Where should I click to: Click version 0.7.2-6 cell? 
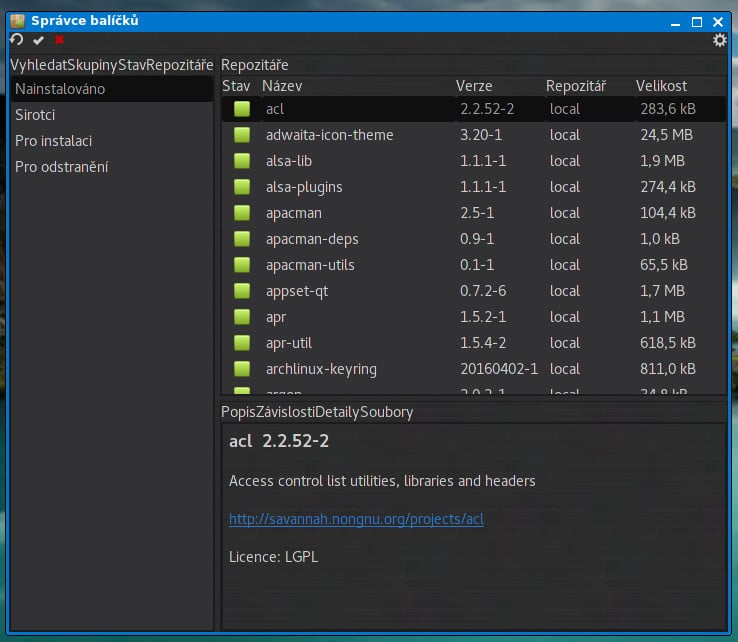pyautogui.click(x=483, y=291)
